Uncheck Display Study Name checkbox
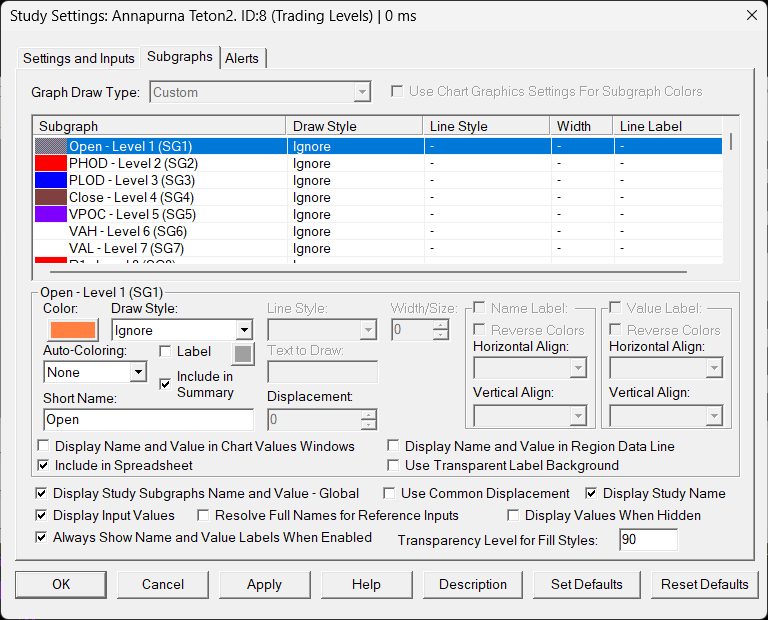Screen dimensions: 768x620 (592, 494)
